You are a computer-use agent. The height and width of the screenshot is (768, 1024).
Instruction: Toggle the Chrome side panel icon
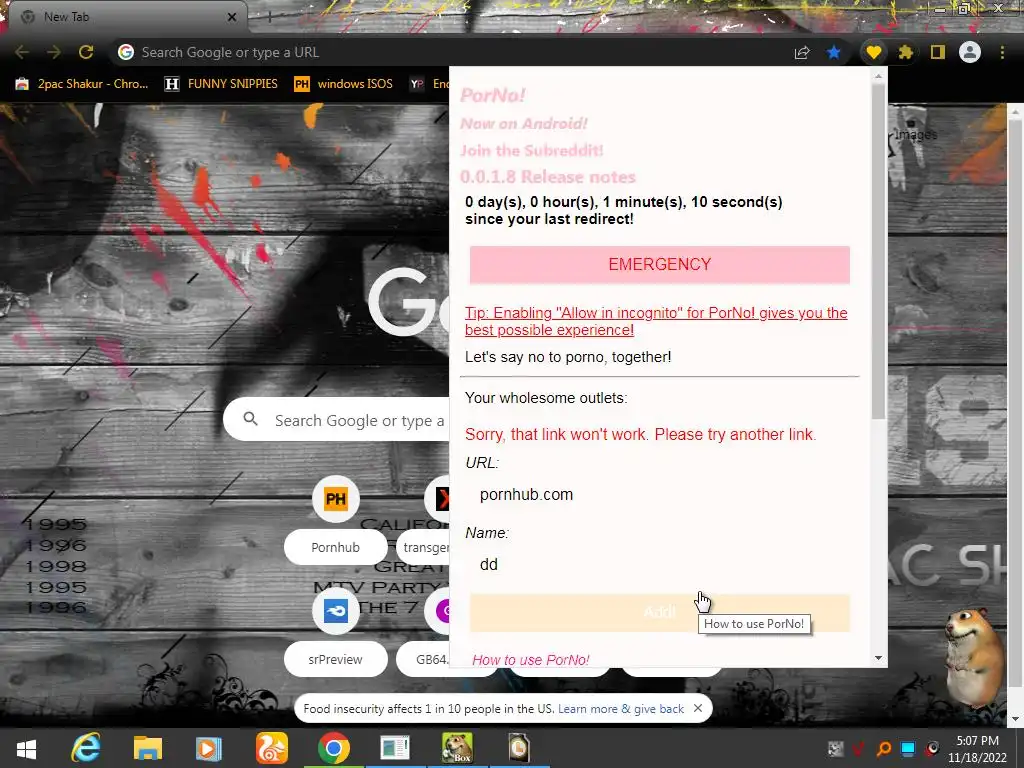pos(938,52)
